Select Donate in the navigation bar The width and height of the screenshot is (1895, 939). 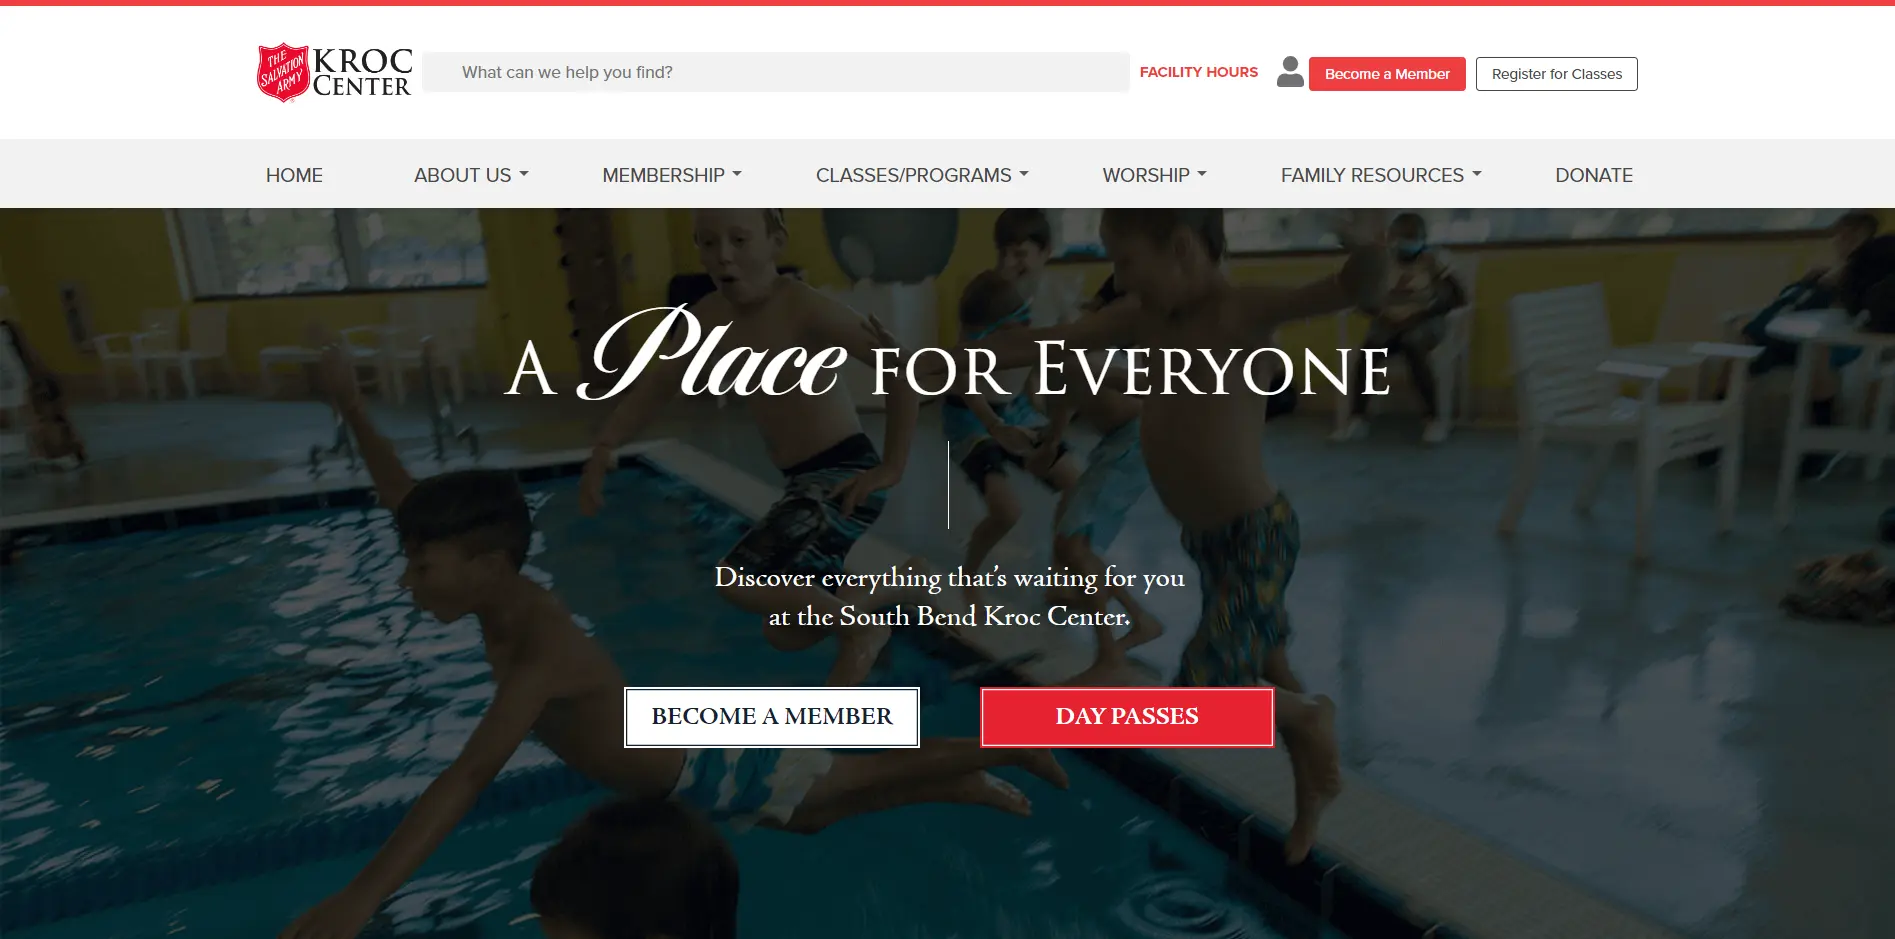pos(1594,175)
